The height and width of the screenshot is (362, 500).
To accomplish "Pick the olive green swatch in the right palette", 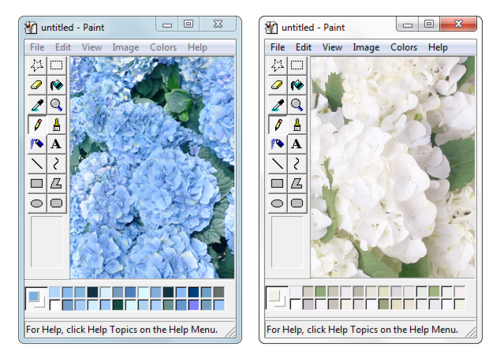I will (384, 304).
